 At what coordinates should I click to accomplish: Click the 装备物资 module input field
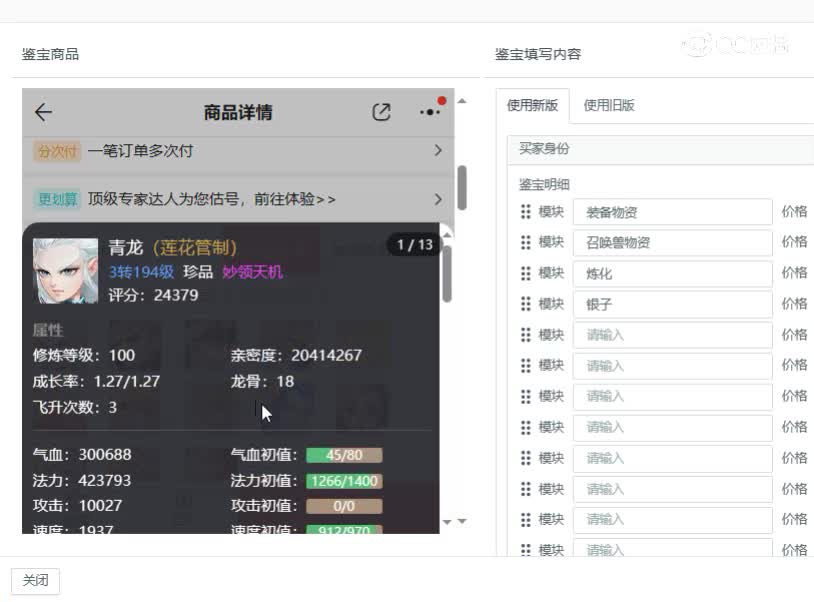(x=673, y=212)
